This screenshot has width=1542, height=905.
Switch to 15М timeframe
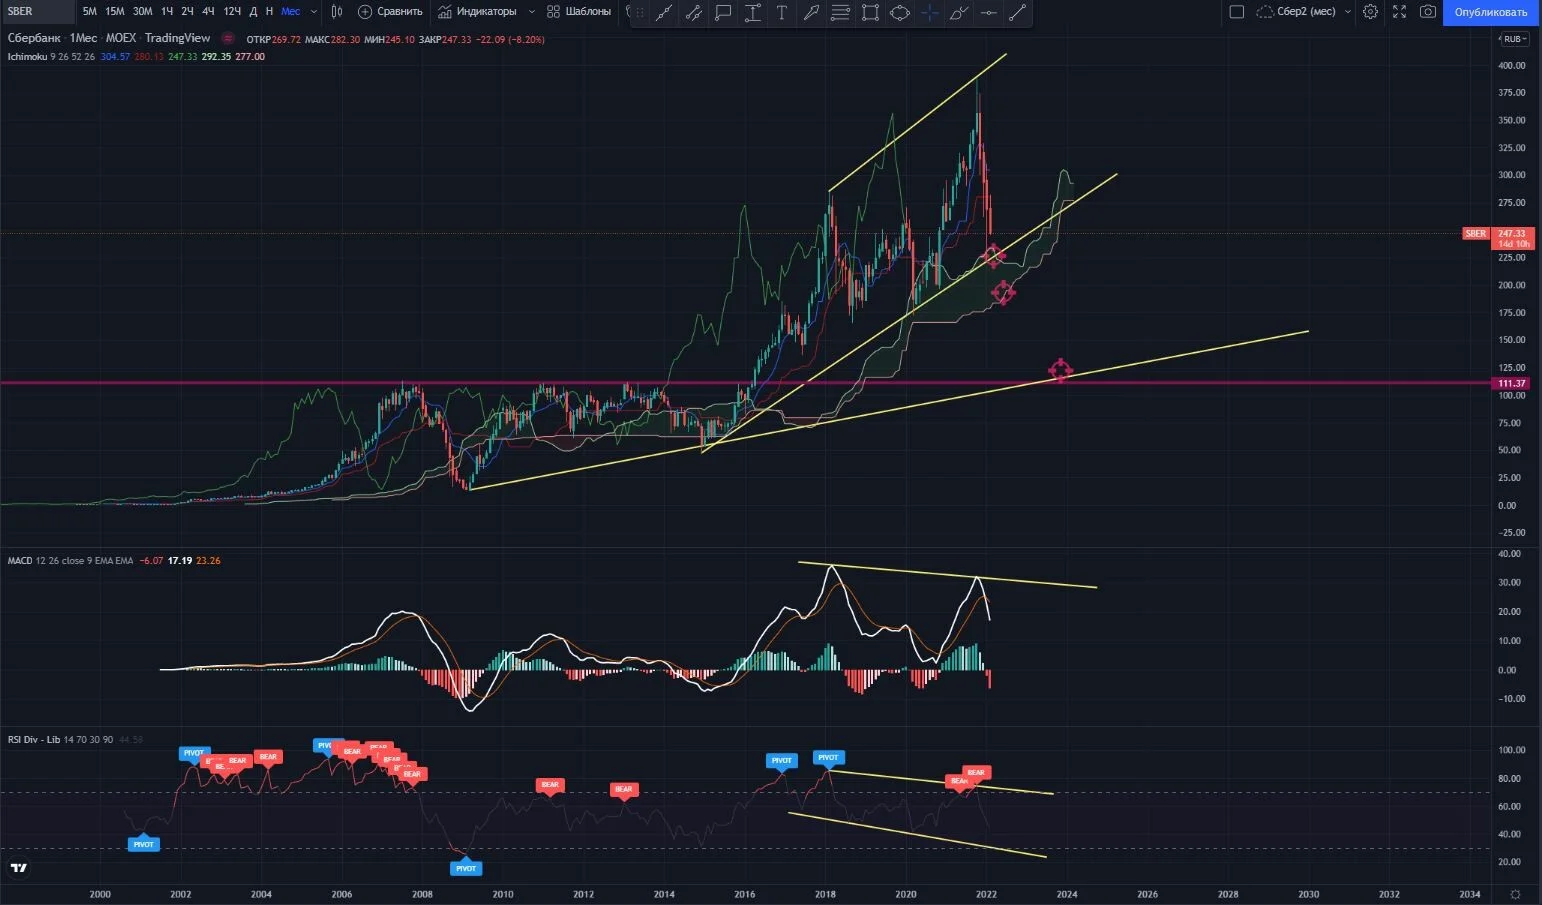[115, 12]
